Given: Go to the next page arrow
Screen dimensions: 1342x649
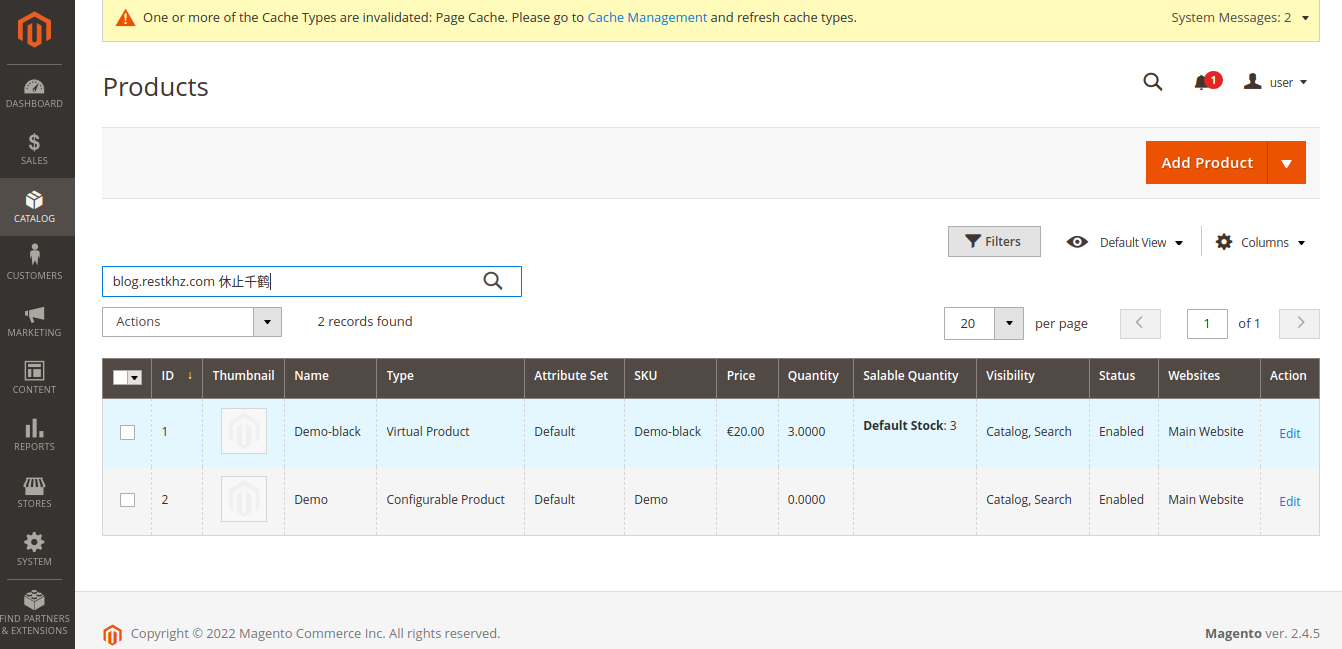Looking at the screenshot, I should click(1300, 323).
